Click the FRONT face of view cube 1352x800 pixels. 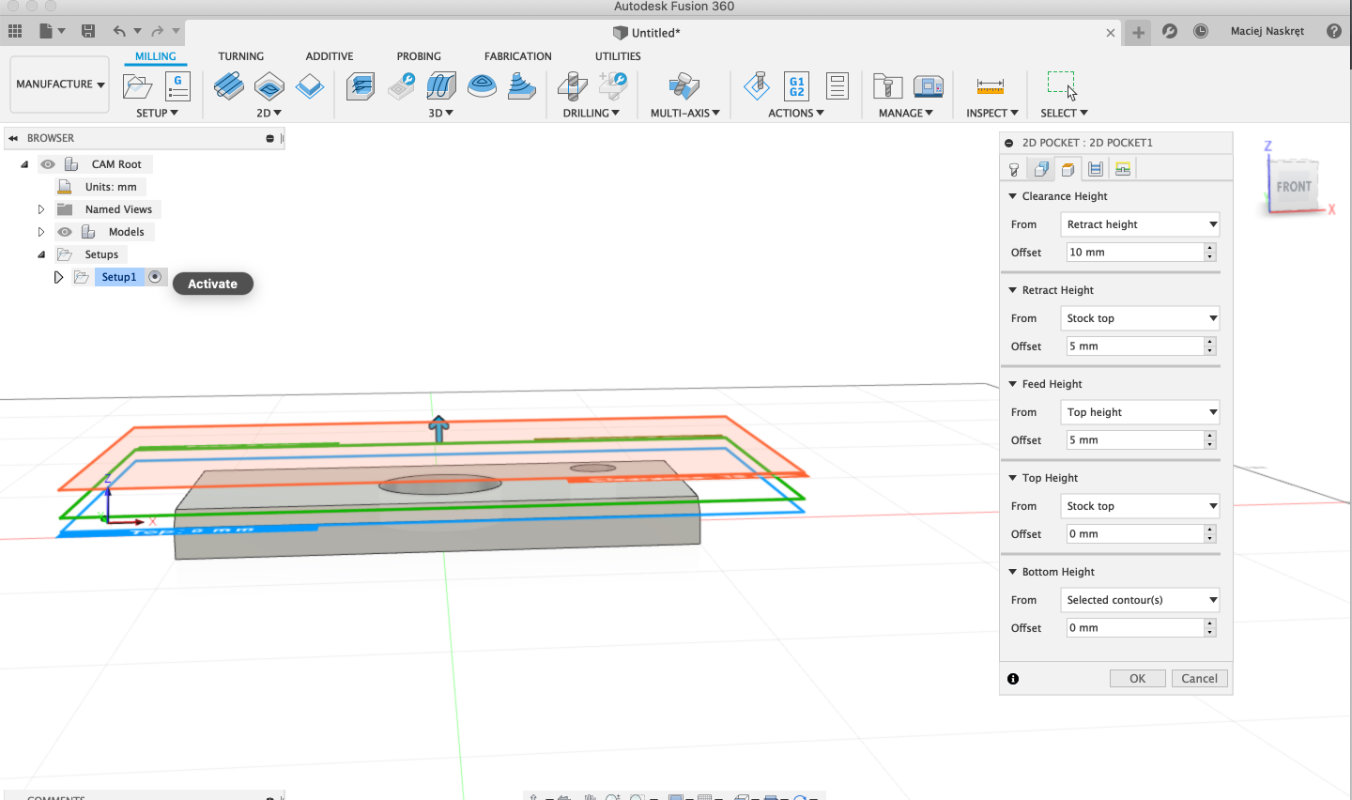point(1293,187)
